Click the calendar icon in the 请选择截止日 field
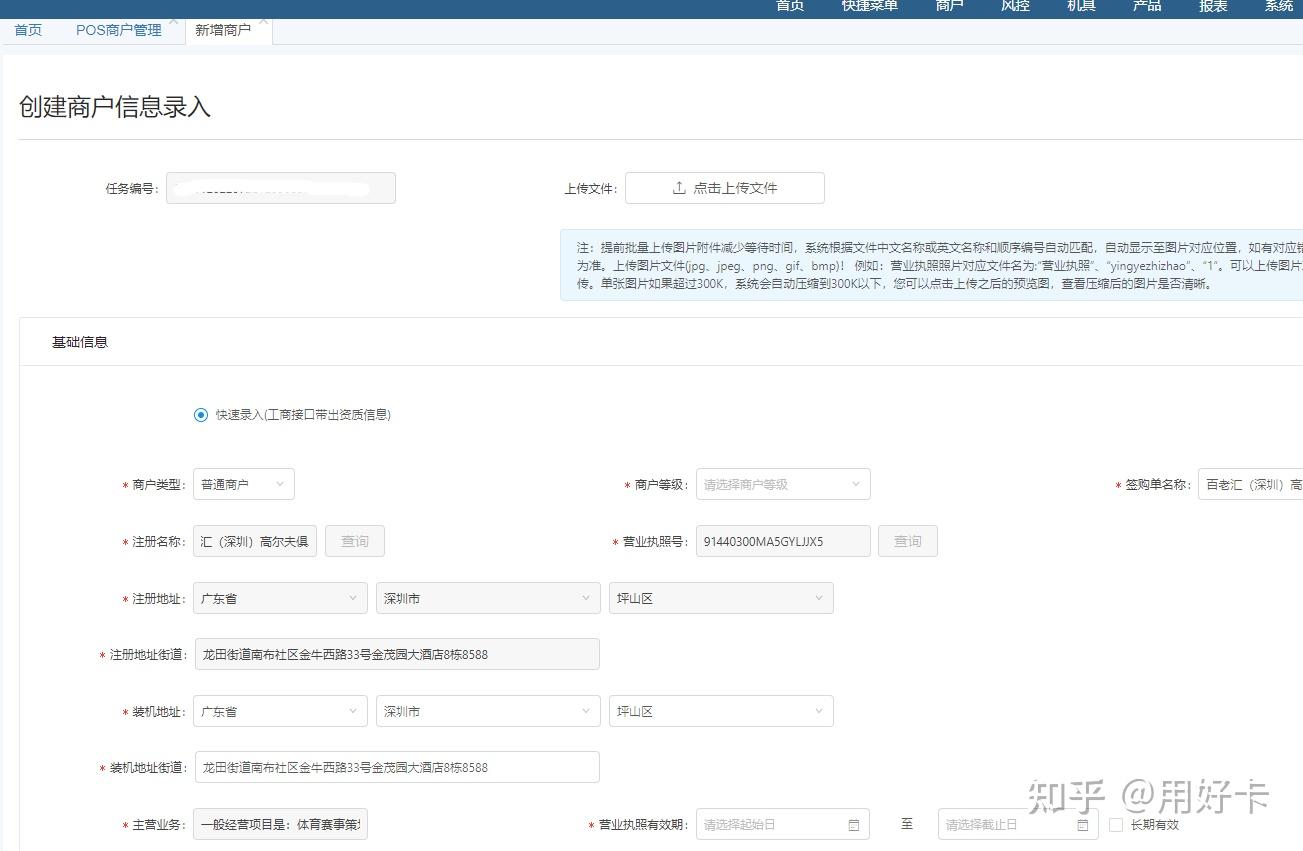The image size is (1303, 851). tap(1083, 825)
